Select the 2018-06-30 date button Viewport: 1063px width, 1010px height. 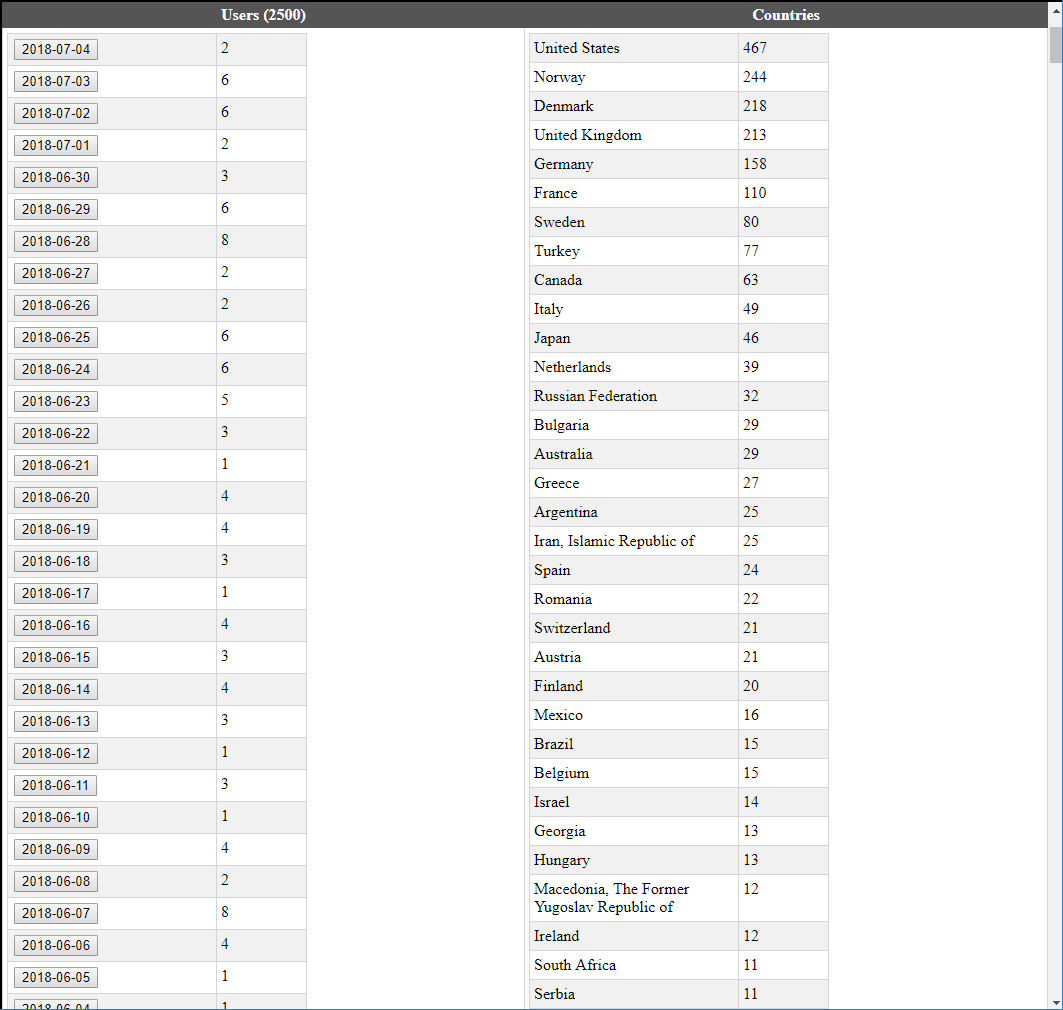point(56,177)
